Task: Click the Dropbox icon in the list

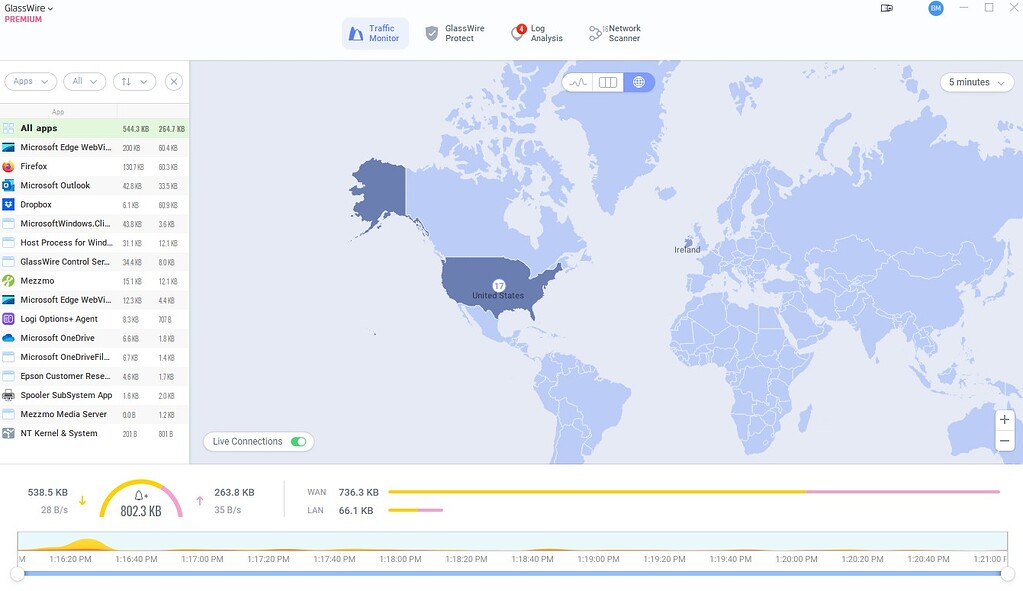Action: 8,204
